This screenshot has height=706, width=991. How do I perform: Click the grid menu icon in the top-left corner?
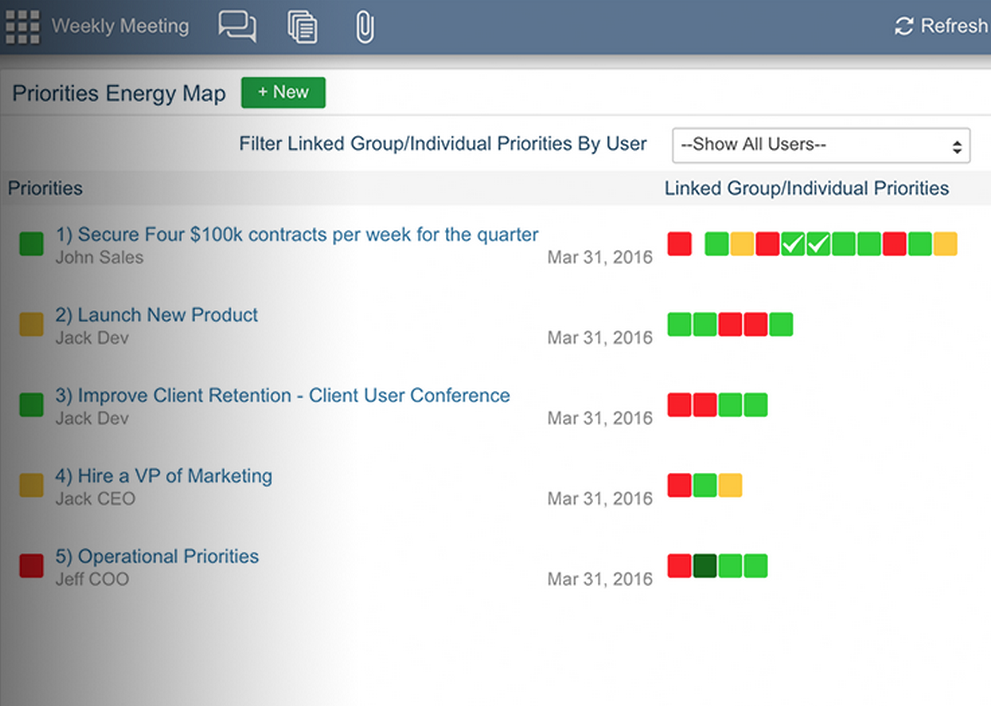pyautogui.click(x=22, y=26)
